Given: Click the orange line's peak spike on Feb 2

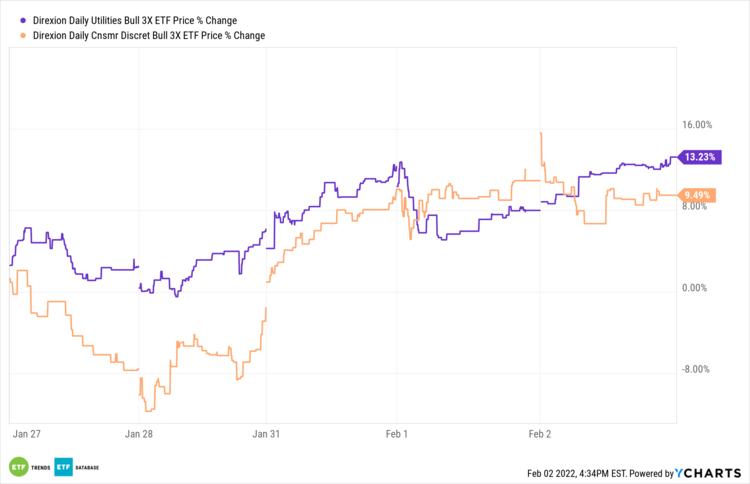Looking at the screenshot, I should [x=541, y=134].
